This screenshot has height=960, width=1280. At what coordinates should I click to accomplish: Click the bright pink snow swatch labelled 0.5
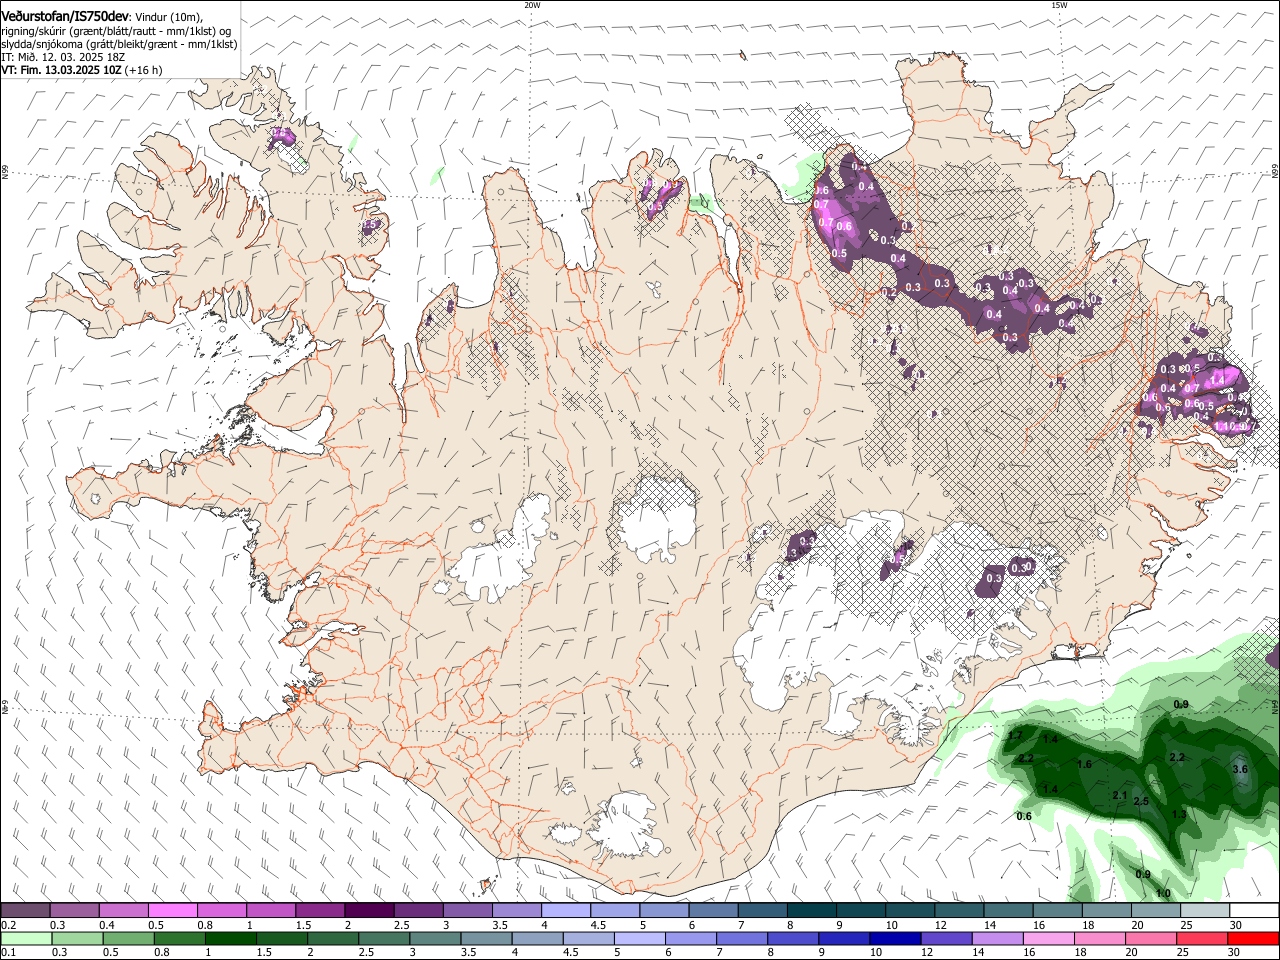click(x=172, y=911)
